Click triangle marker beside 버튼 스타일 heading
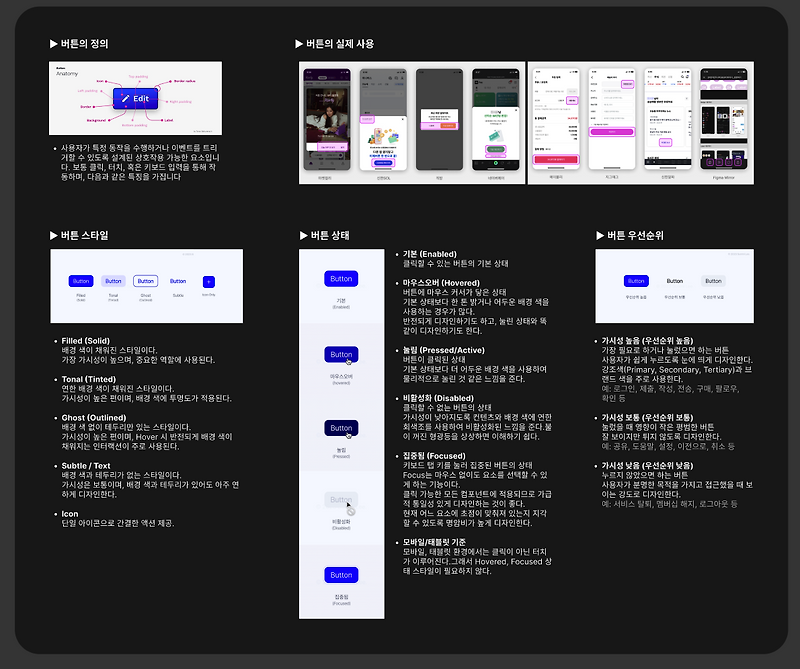Screen dimensions: 800x669 (54, 235)
